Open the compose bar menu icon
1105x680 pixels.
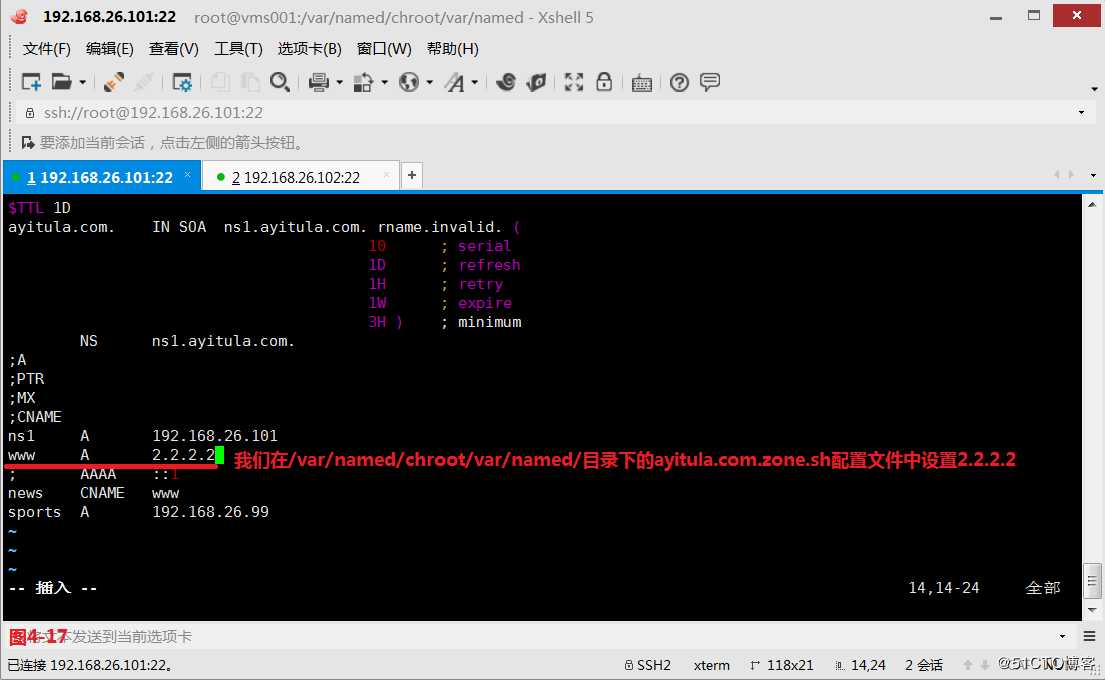click(1089, 636)
